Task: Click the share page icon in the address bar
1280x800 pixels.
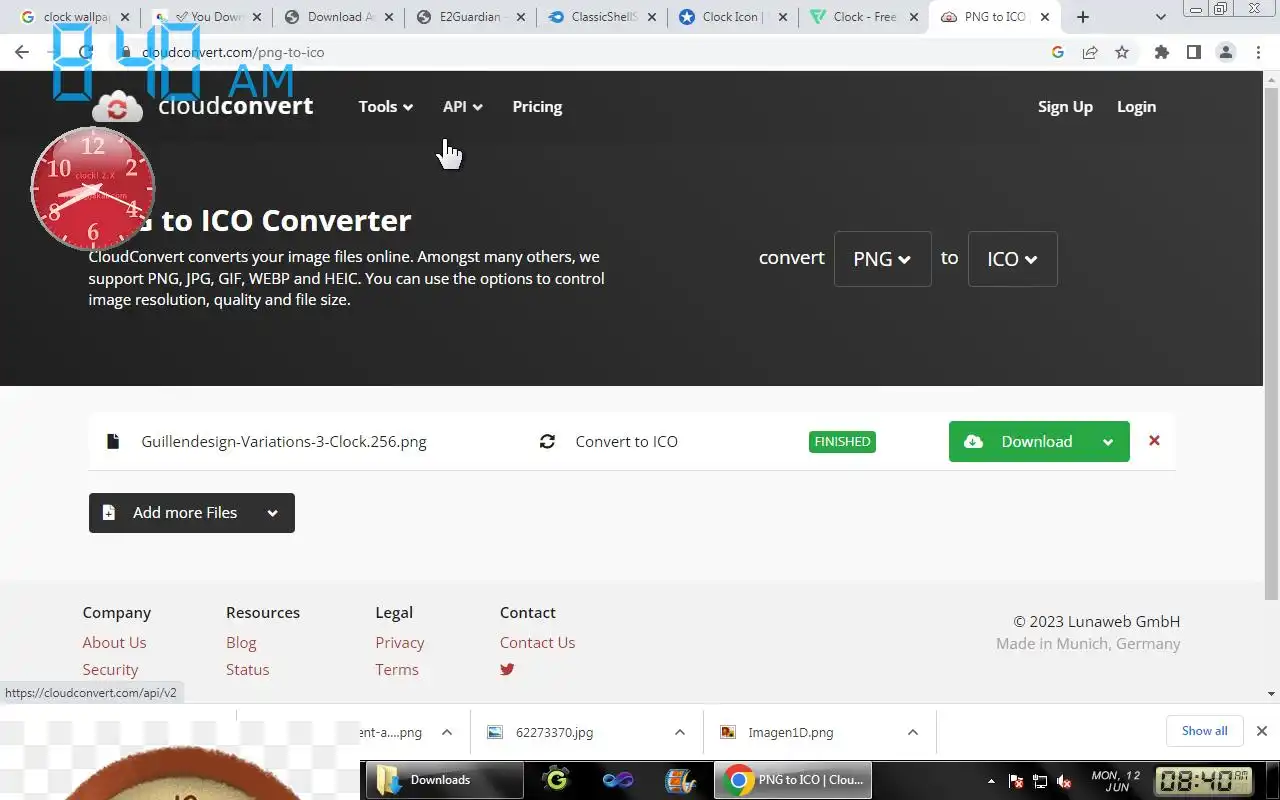Action: [x=1090, y=52]
